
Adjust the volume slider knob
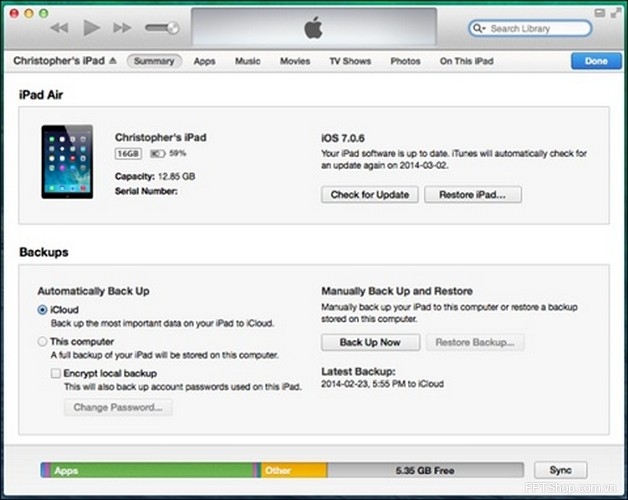173,28
